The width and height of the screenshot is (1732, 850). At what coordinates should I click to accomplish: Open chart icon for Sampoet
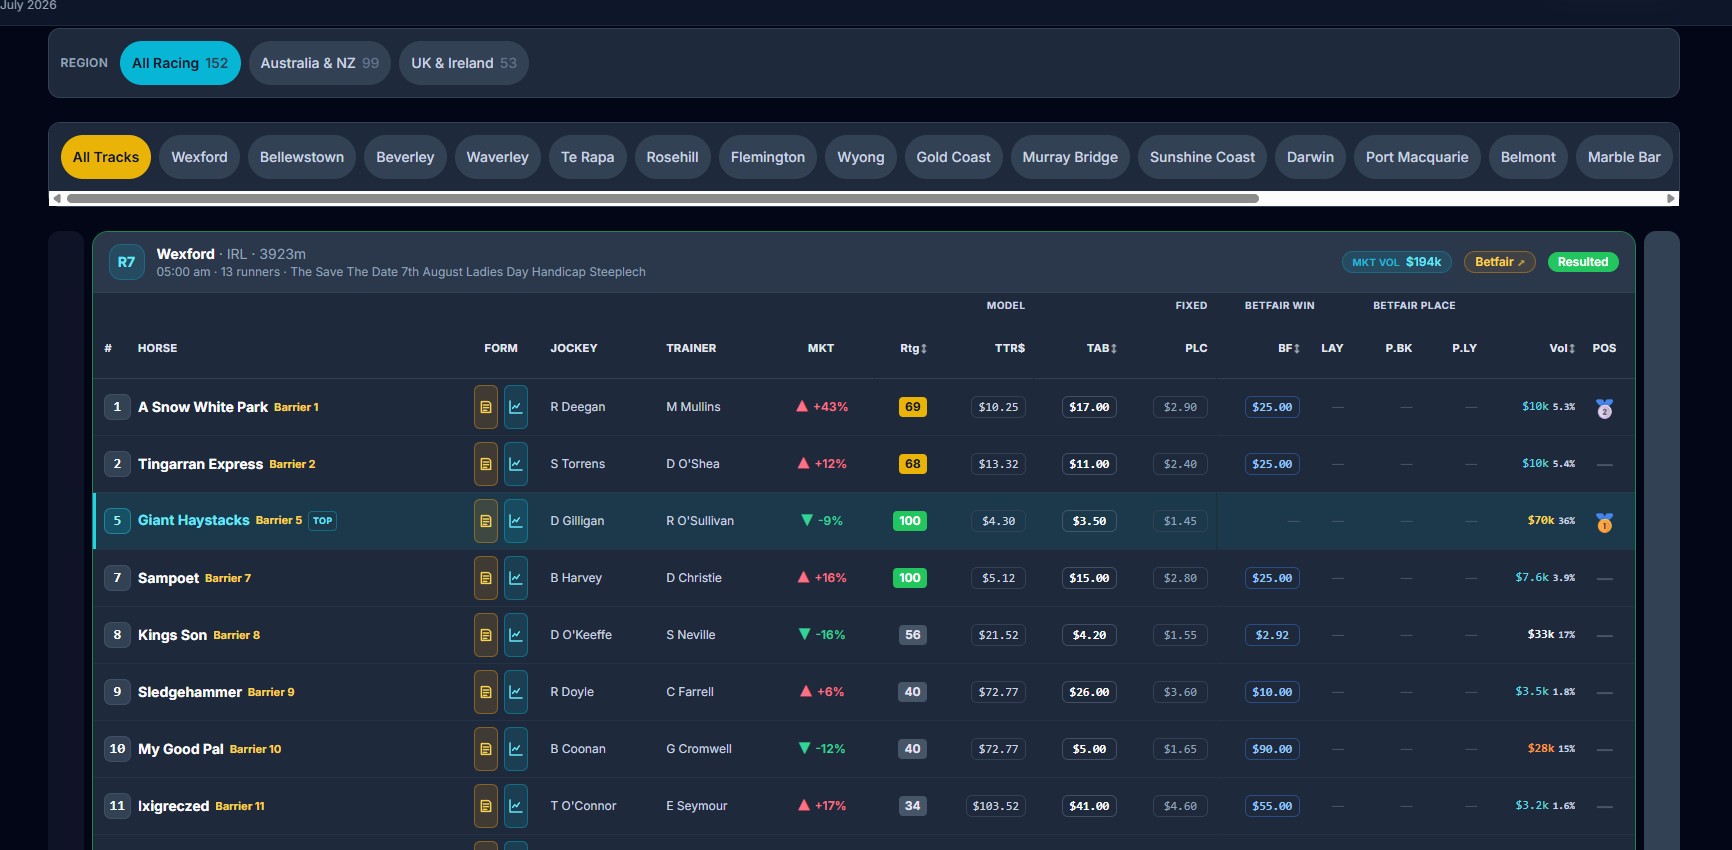(516, 578)
